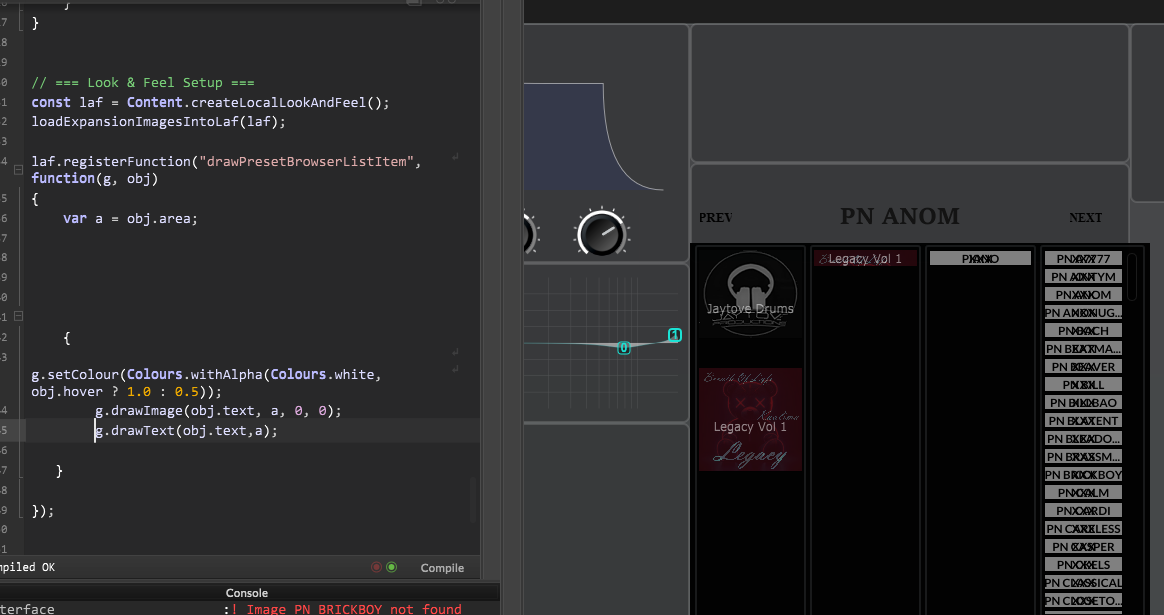Select the Jaytove Drums expansion thumbnail

(750, 292)
